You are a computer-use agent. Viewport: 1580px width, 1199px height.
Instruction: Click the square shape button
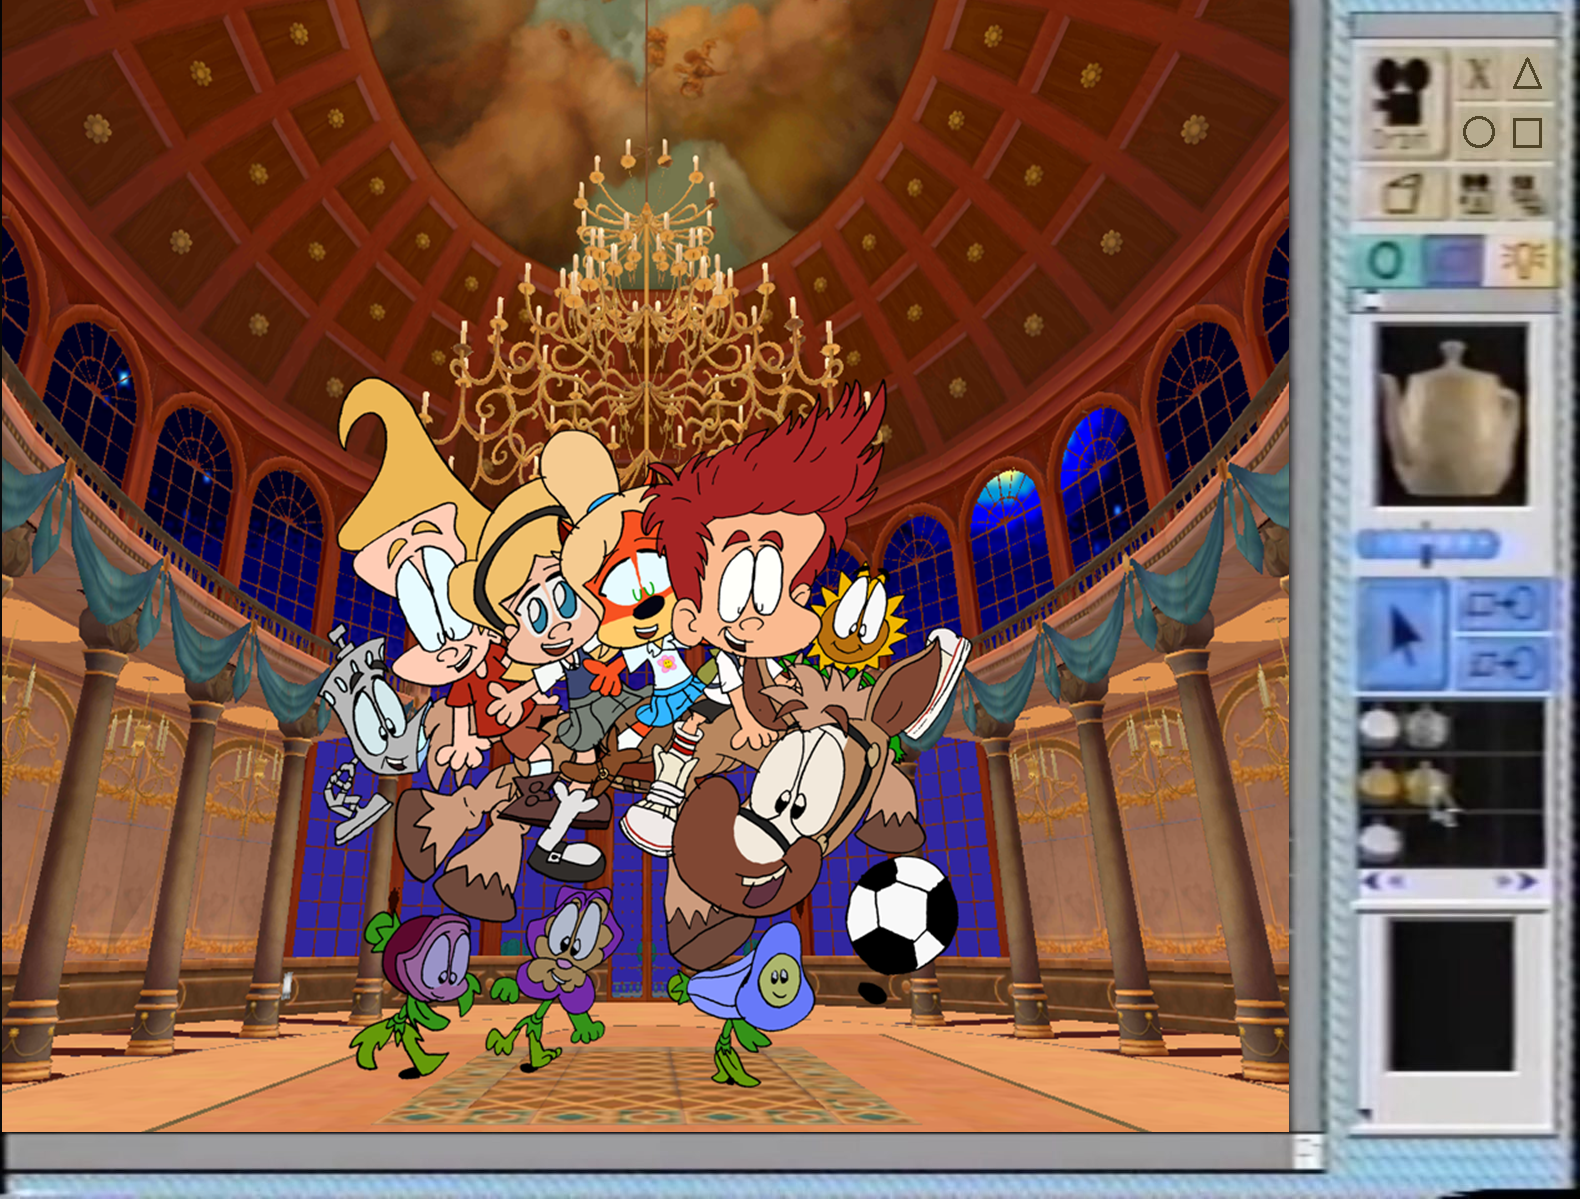[1527, 132]
